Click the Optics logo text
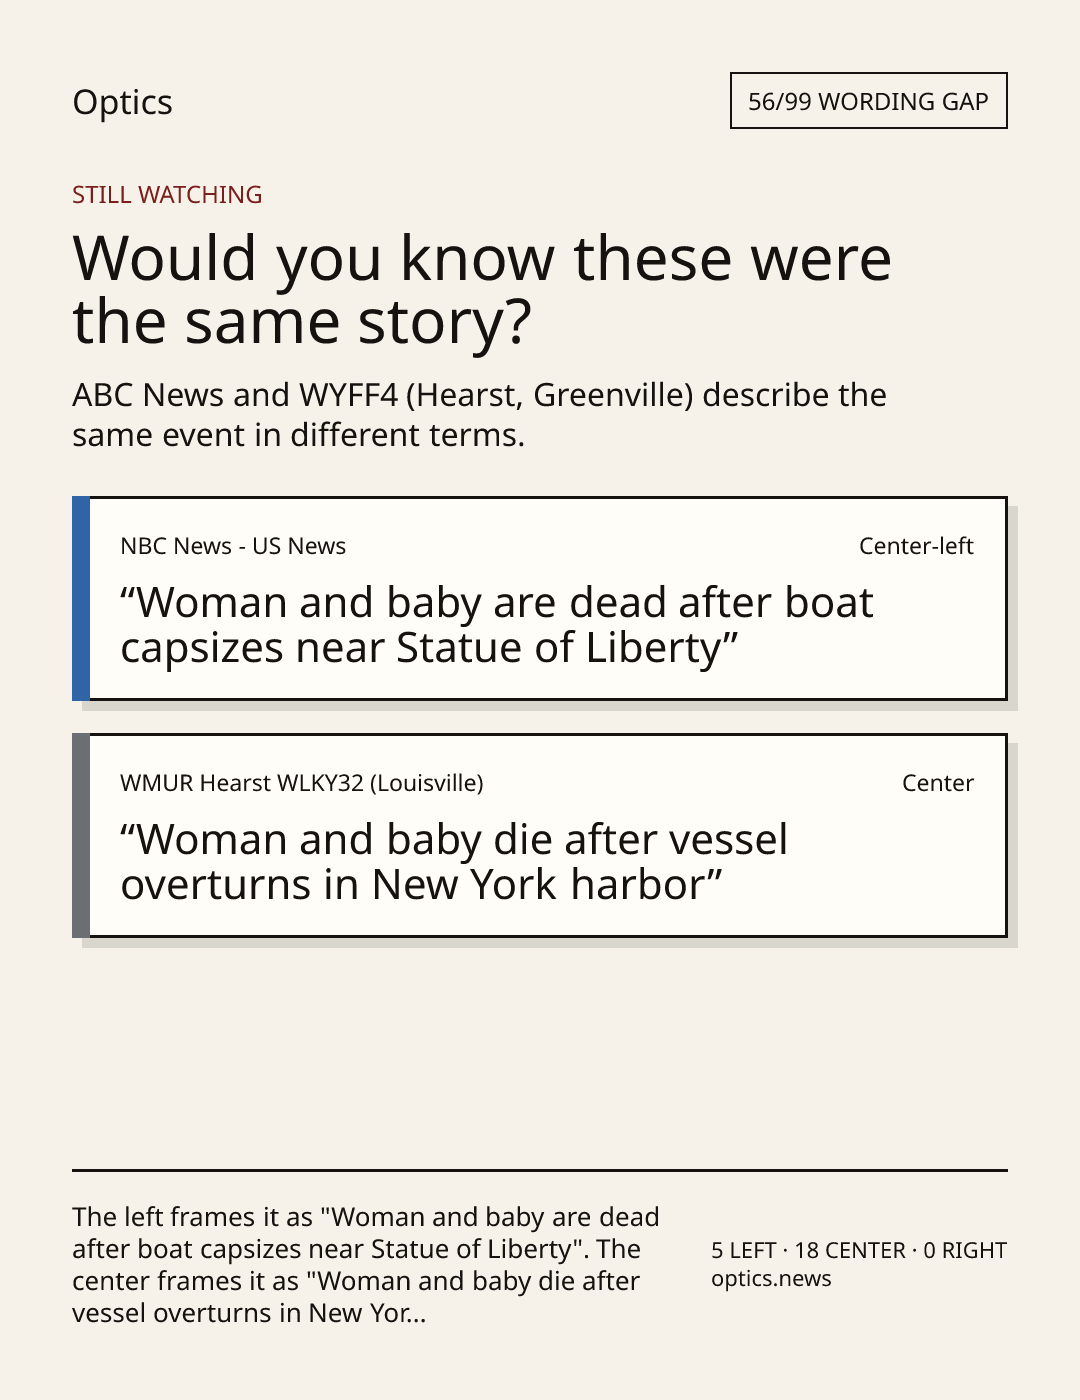This screenshot has width=1080, height=1400. 122,102
